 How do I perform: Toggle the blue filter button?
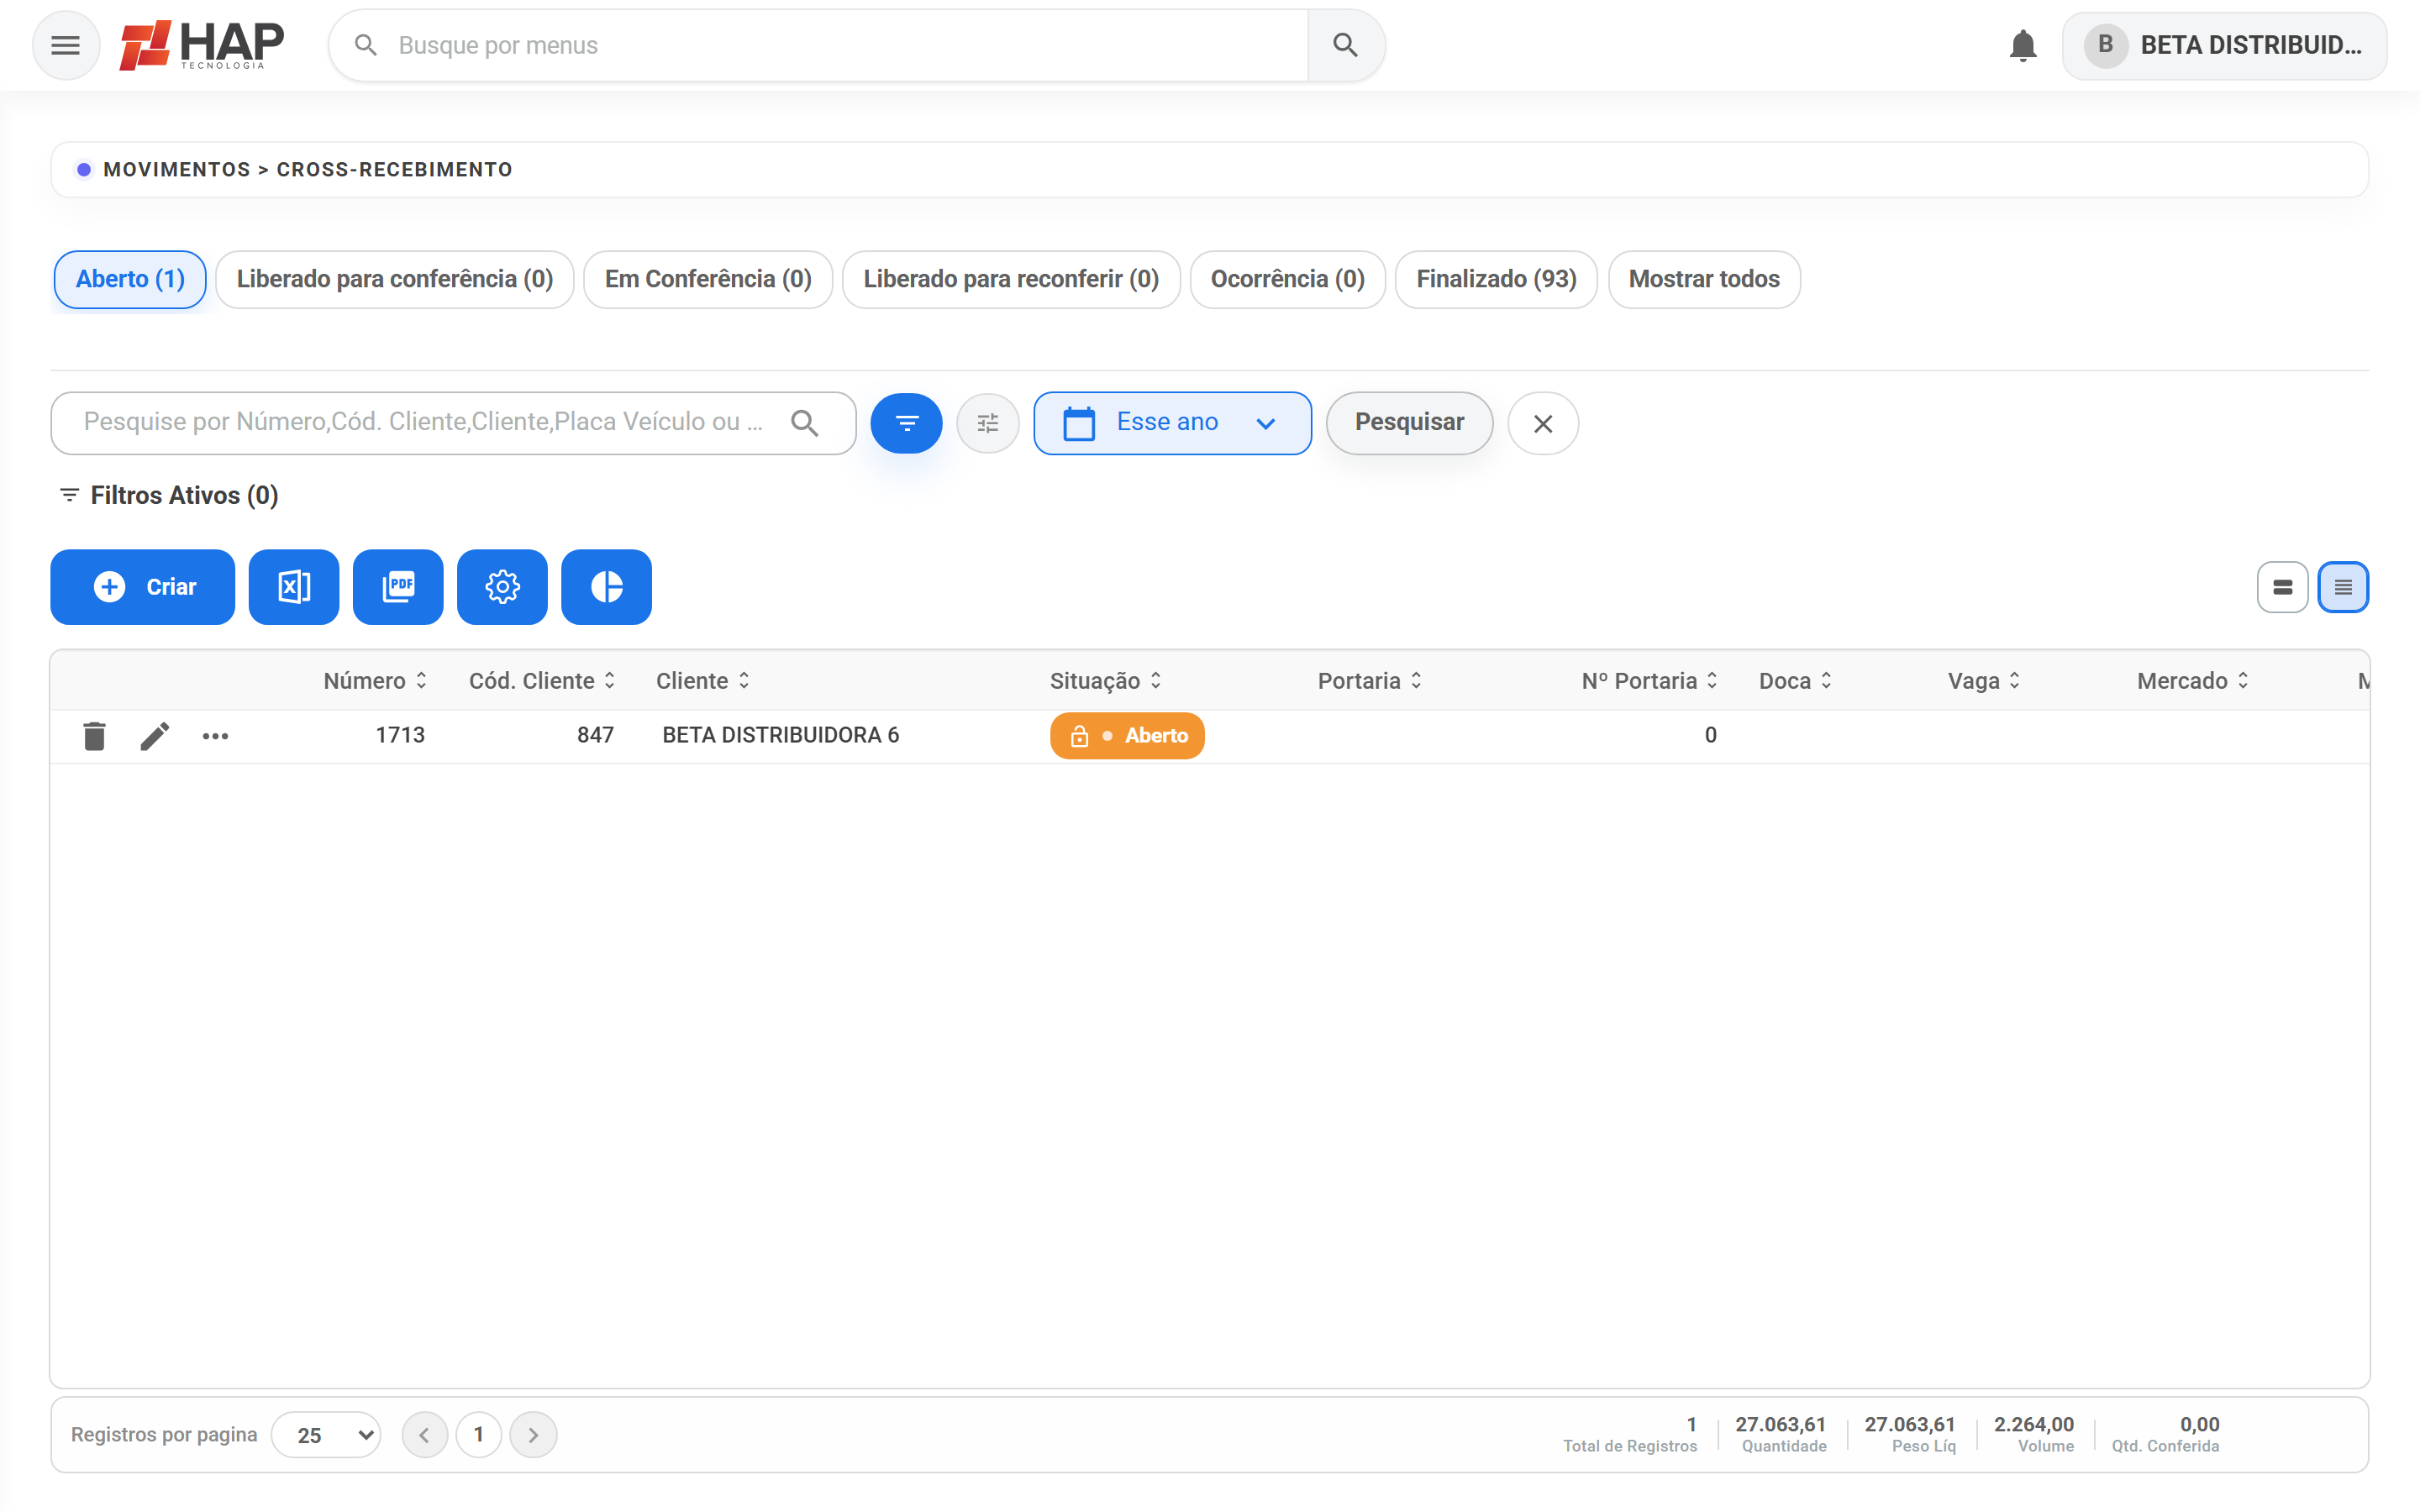point(906,423)
